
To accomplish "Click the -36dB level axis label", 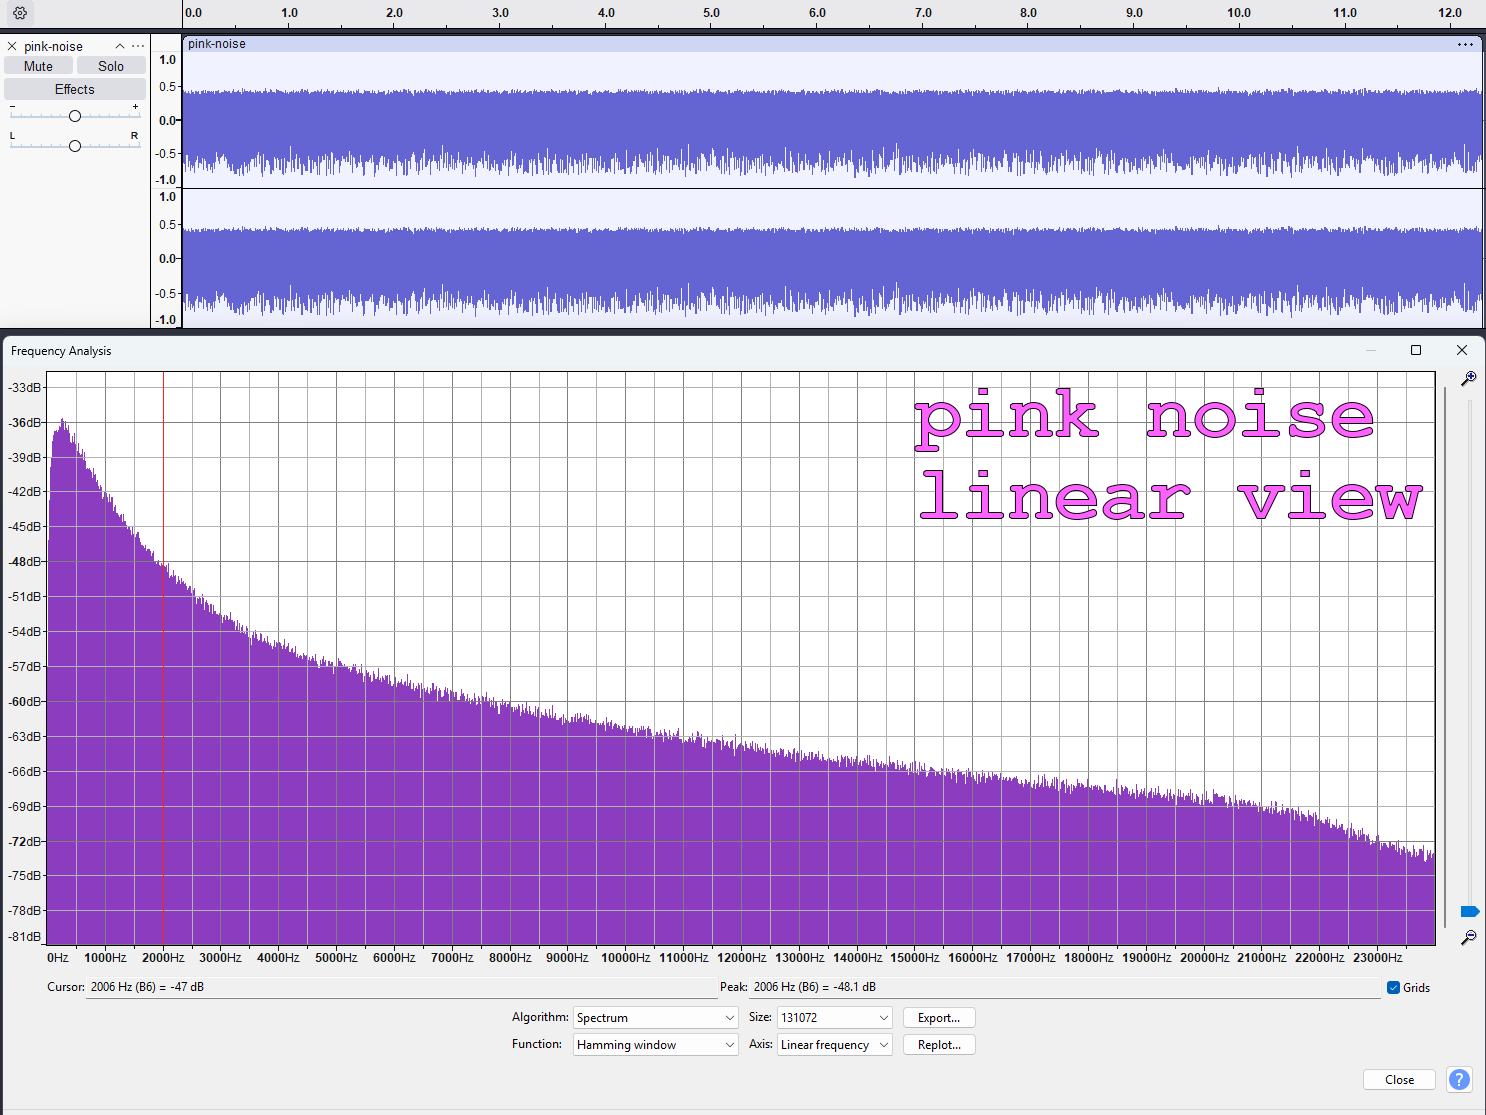I will coord(25,422).
